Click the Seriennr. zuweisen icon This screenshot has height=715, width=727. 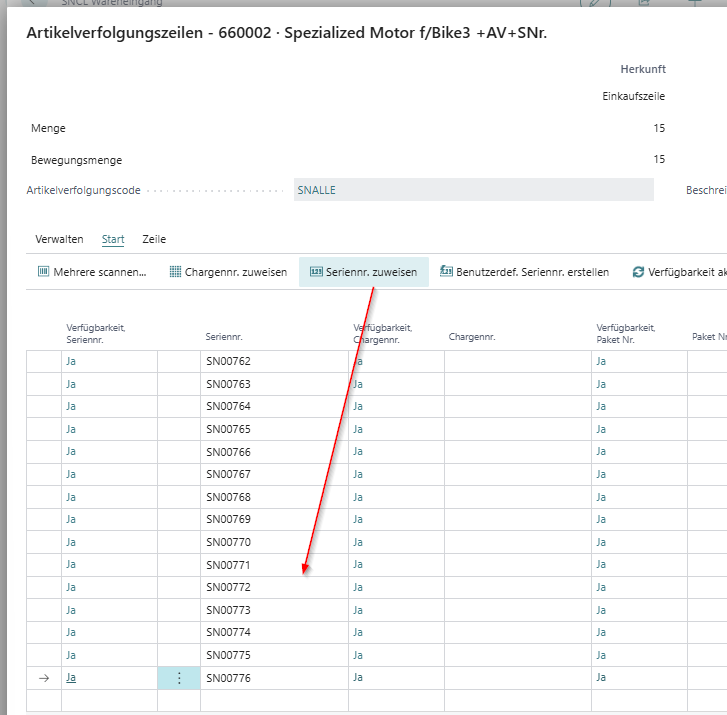316,272
